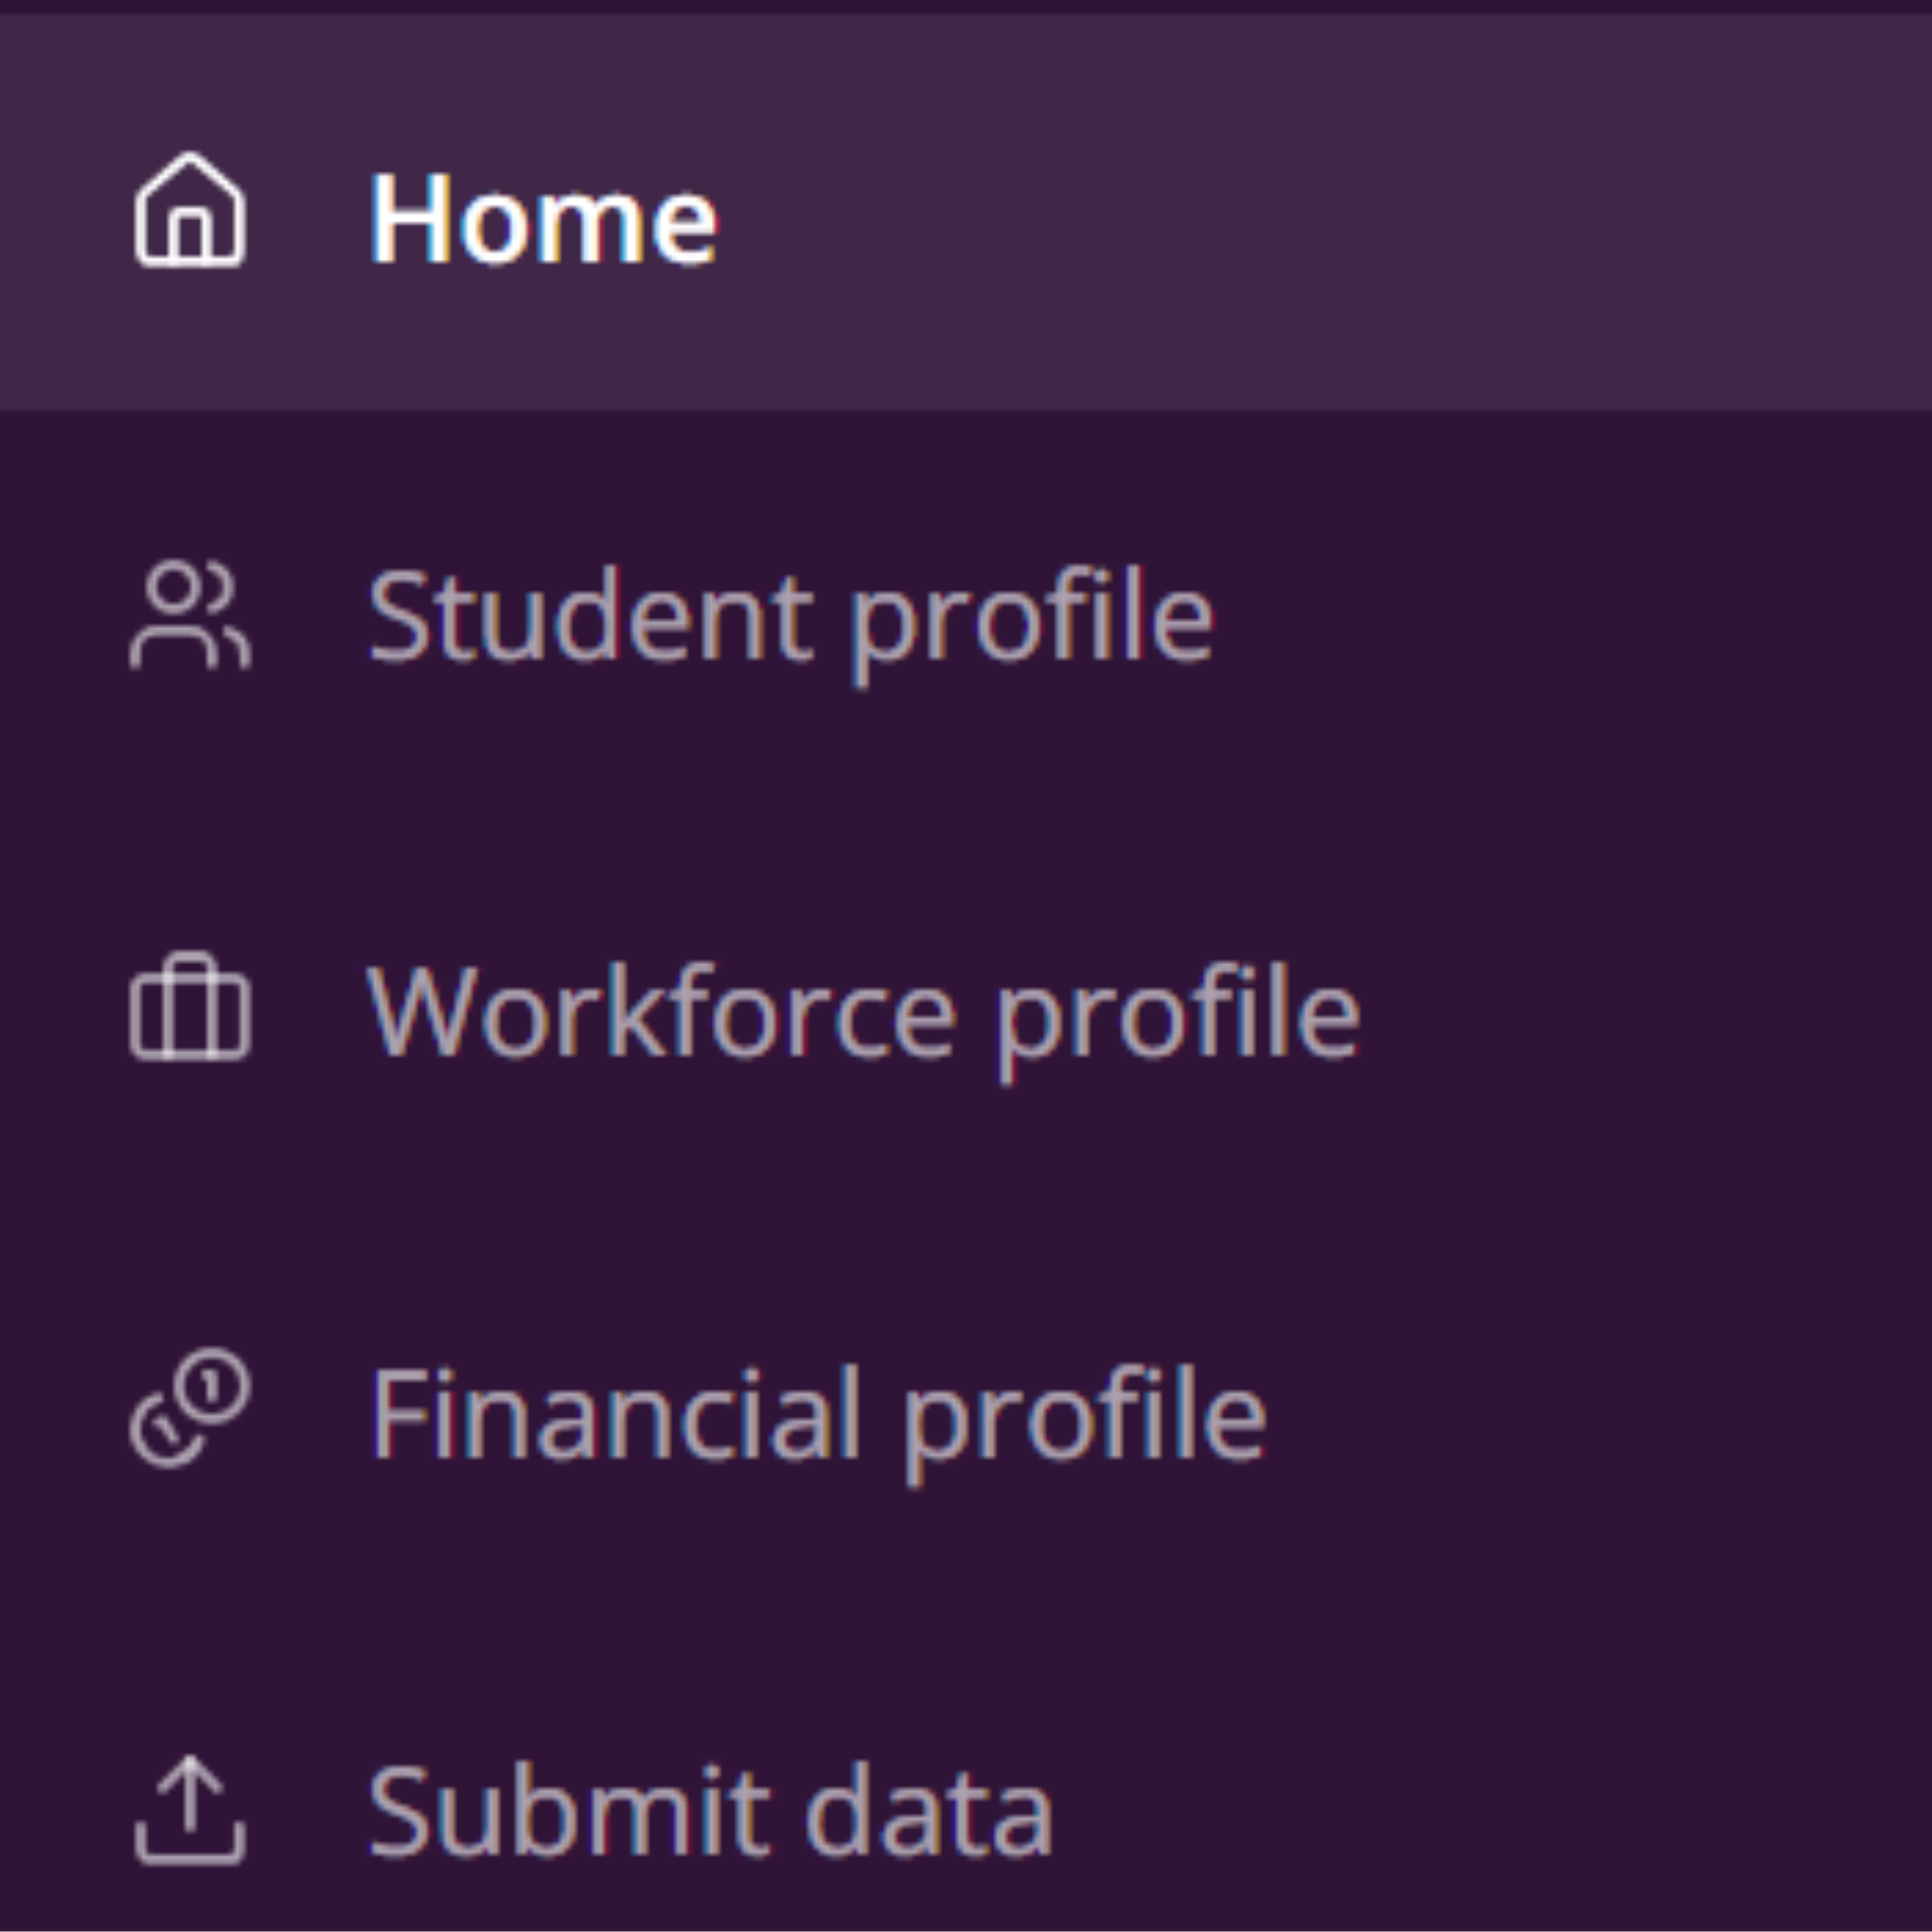This screenshot has height=1932, width=1932.
Task: Click the 'Student profile' text label
Action: tap(792, 625)
